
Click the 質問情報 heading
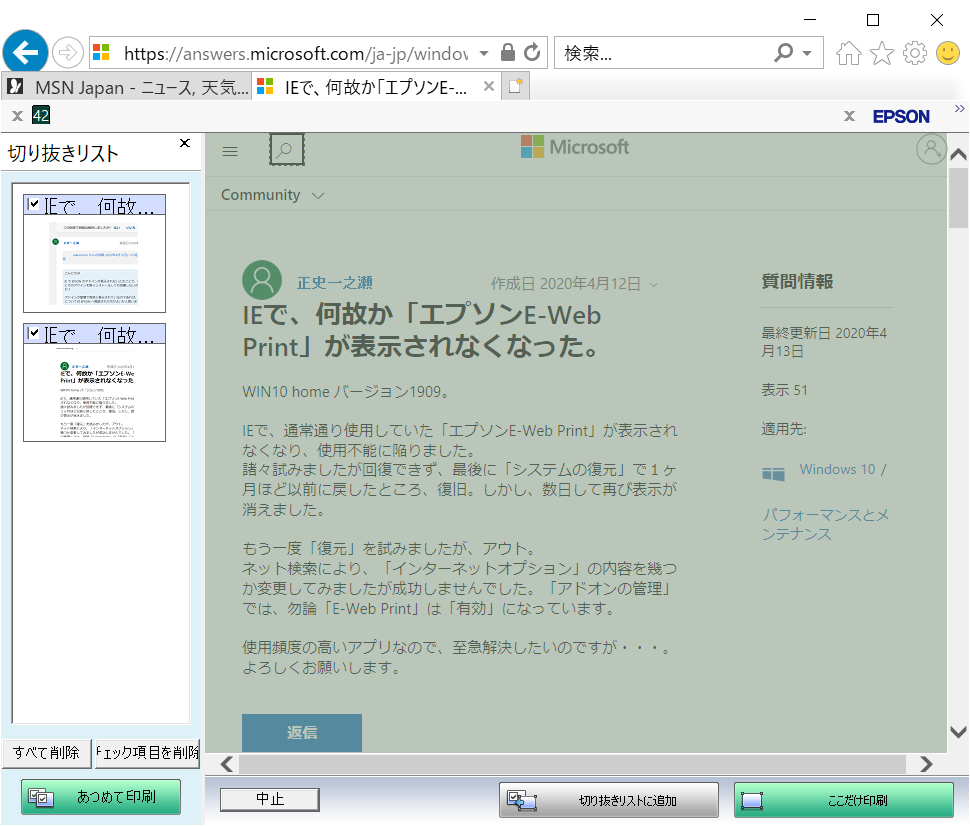(797, 282)
